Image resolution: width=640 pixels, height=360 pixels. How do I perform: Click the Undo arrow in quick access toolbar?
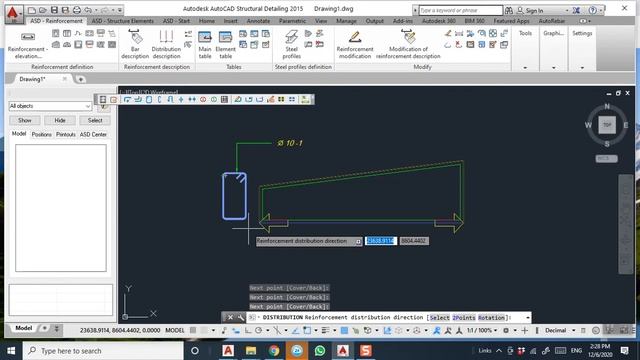(88, 10)
